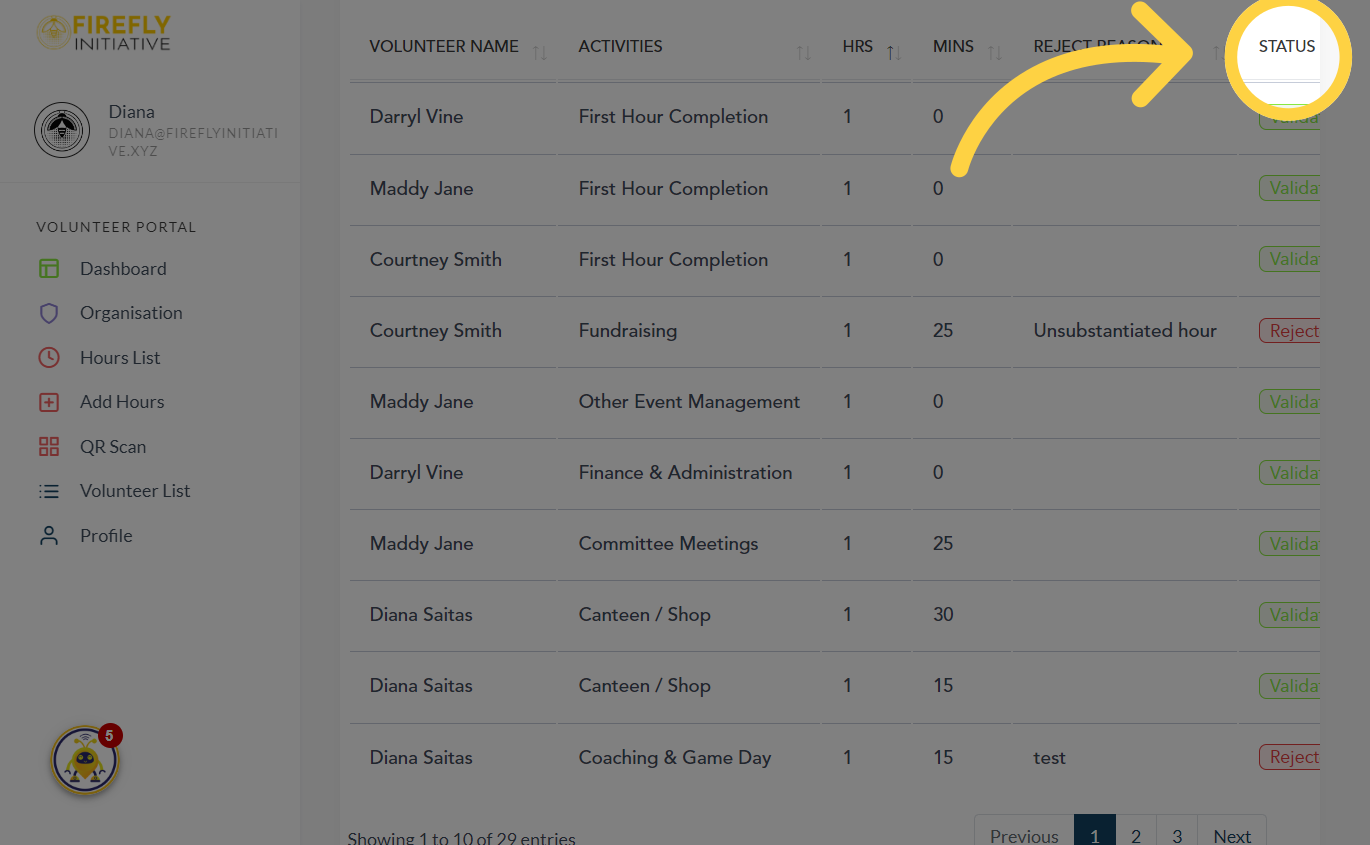Open Diana's profile avatar
This screenshot has width=1370, height=845.
click(62, 131)
